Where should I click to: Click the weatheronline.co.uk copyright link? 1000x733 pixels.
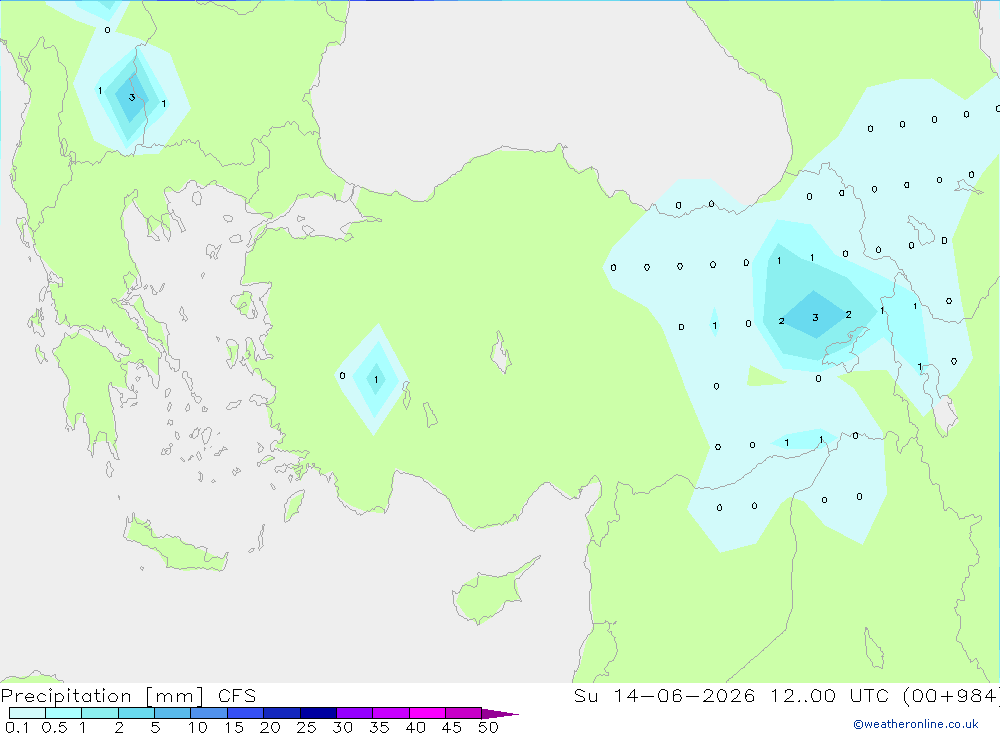pos(916,724)
